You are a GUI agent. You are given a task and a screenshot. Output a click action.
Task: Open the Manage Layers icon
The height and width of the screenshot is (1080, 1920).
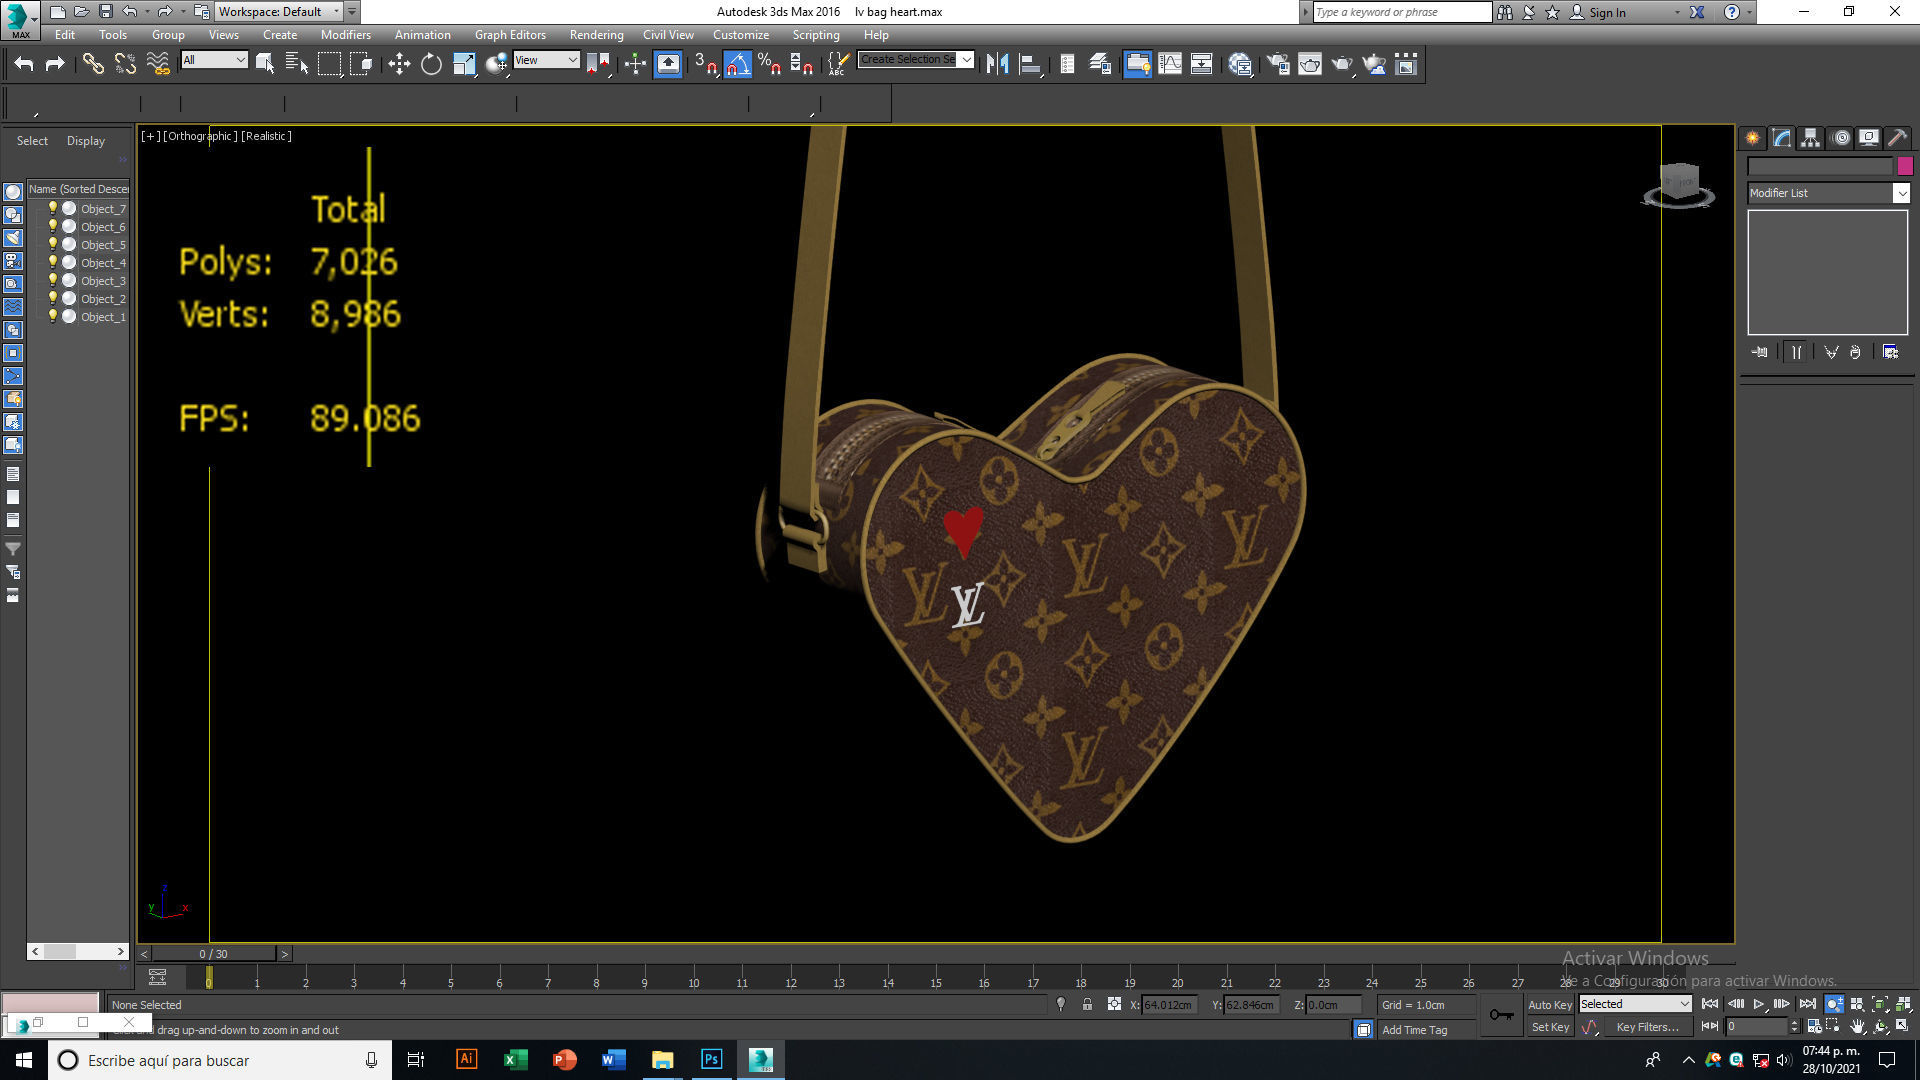1100,64
